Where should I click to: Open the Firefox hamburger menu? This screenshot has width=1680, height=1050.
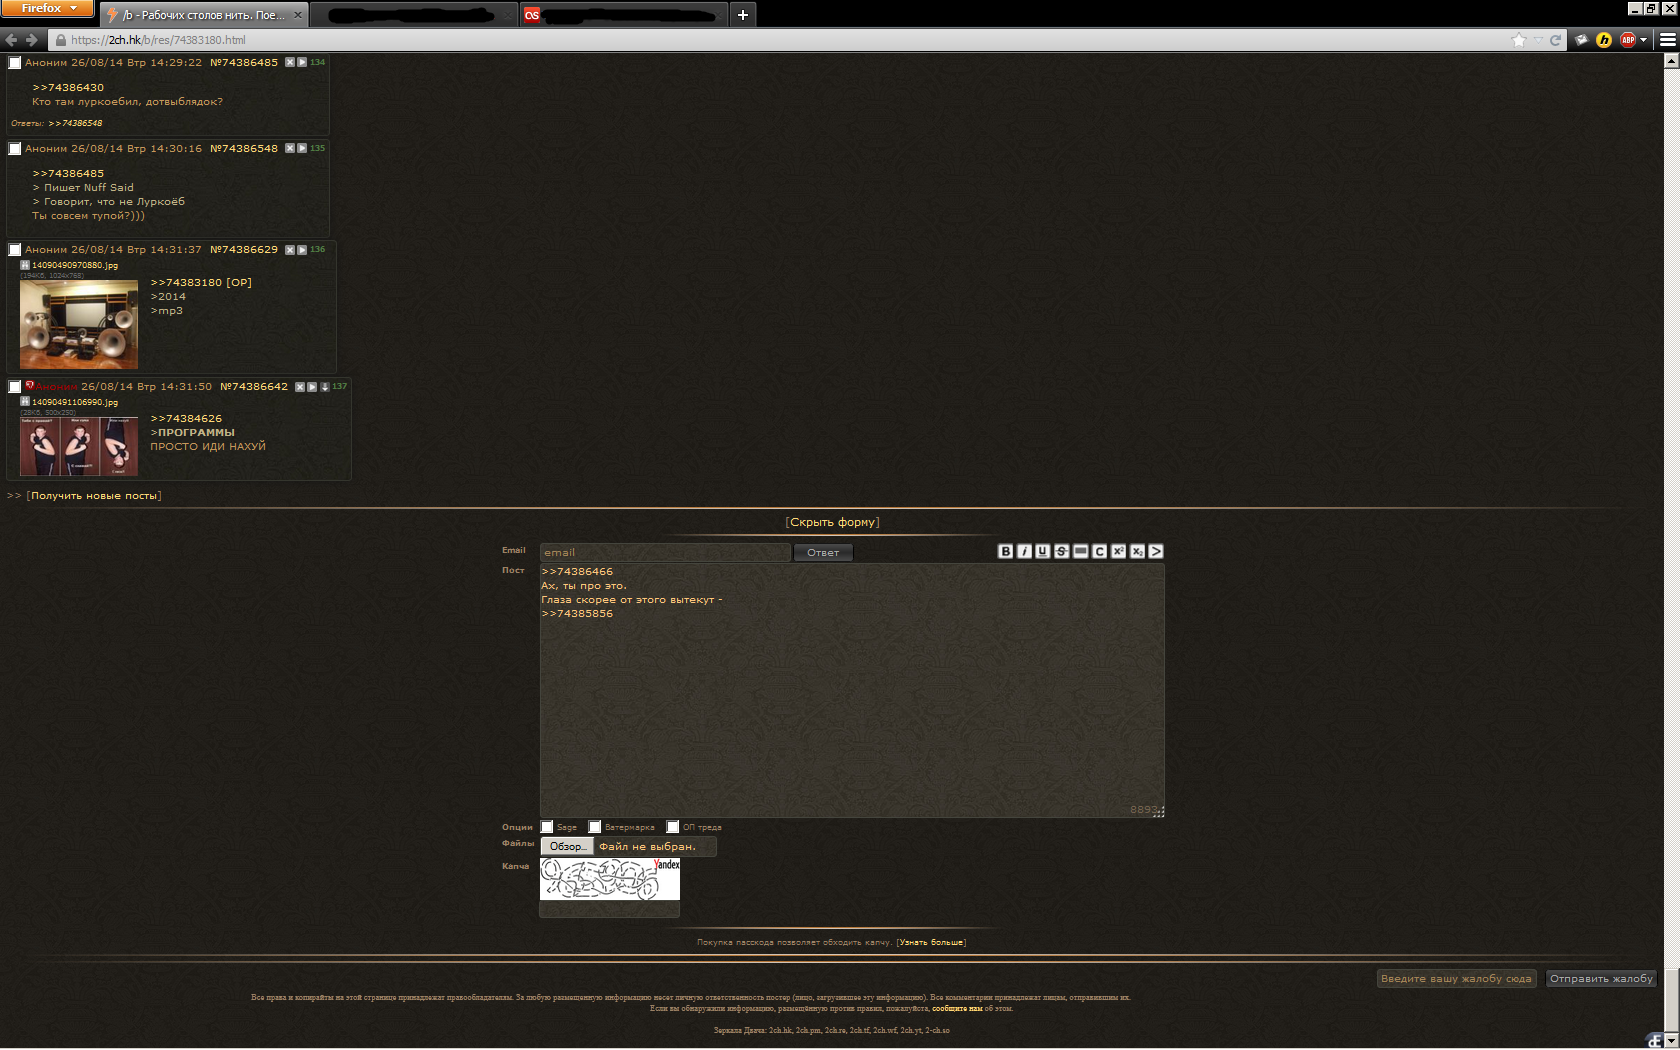[x=1668, y=40]
